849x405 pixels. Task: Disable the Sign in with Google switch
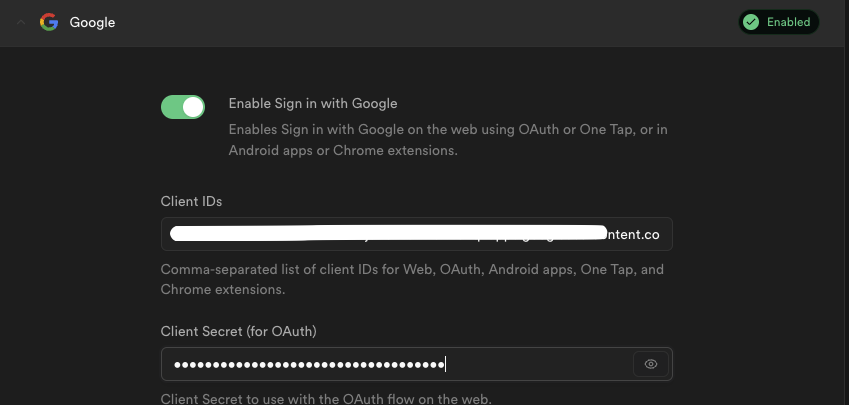coord(183,106)
